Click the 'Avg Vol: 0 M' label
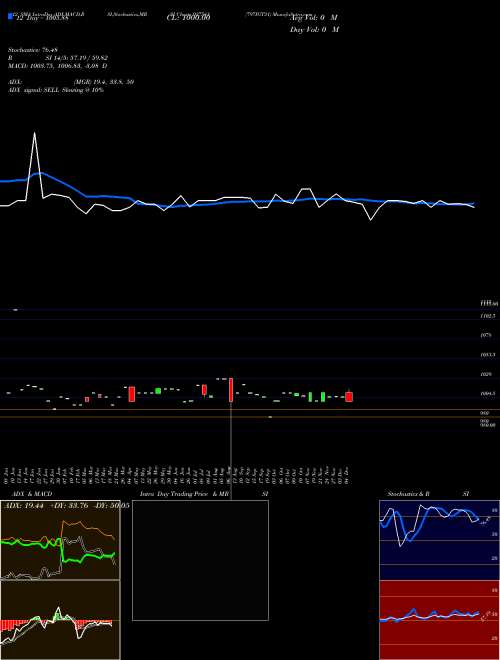The height and width of the screenshot is (660, 500). 314,18
